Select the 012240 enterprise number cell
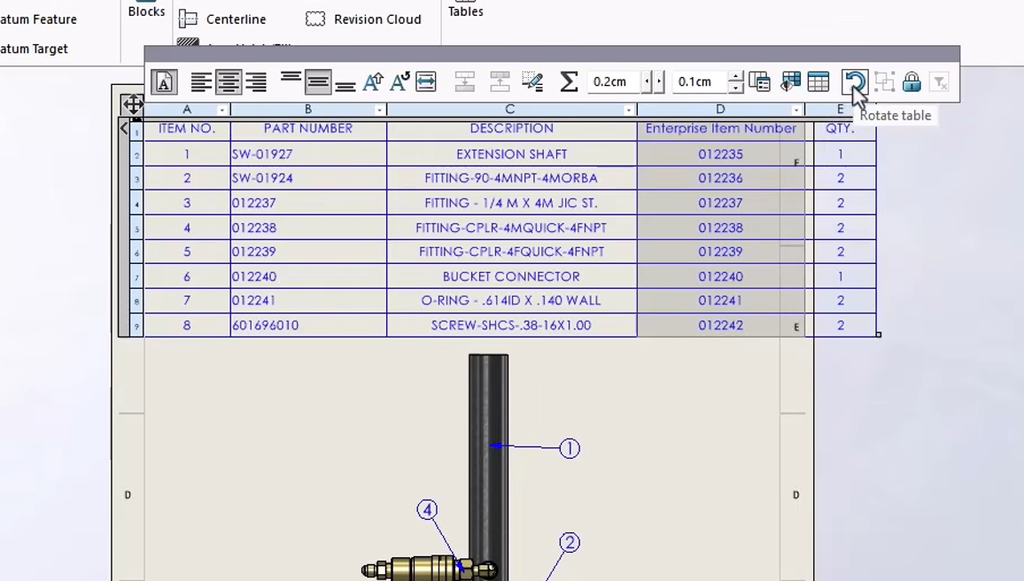Viewport: 1024px width, 581px height. click(721, 276)
